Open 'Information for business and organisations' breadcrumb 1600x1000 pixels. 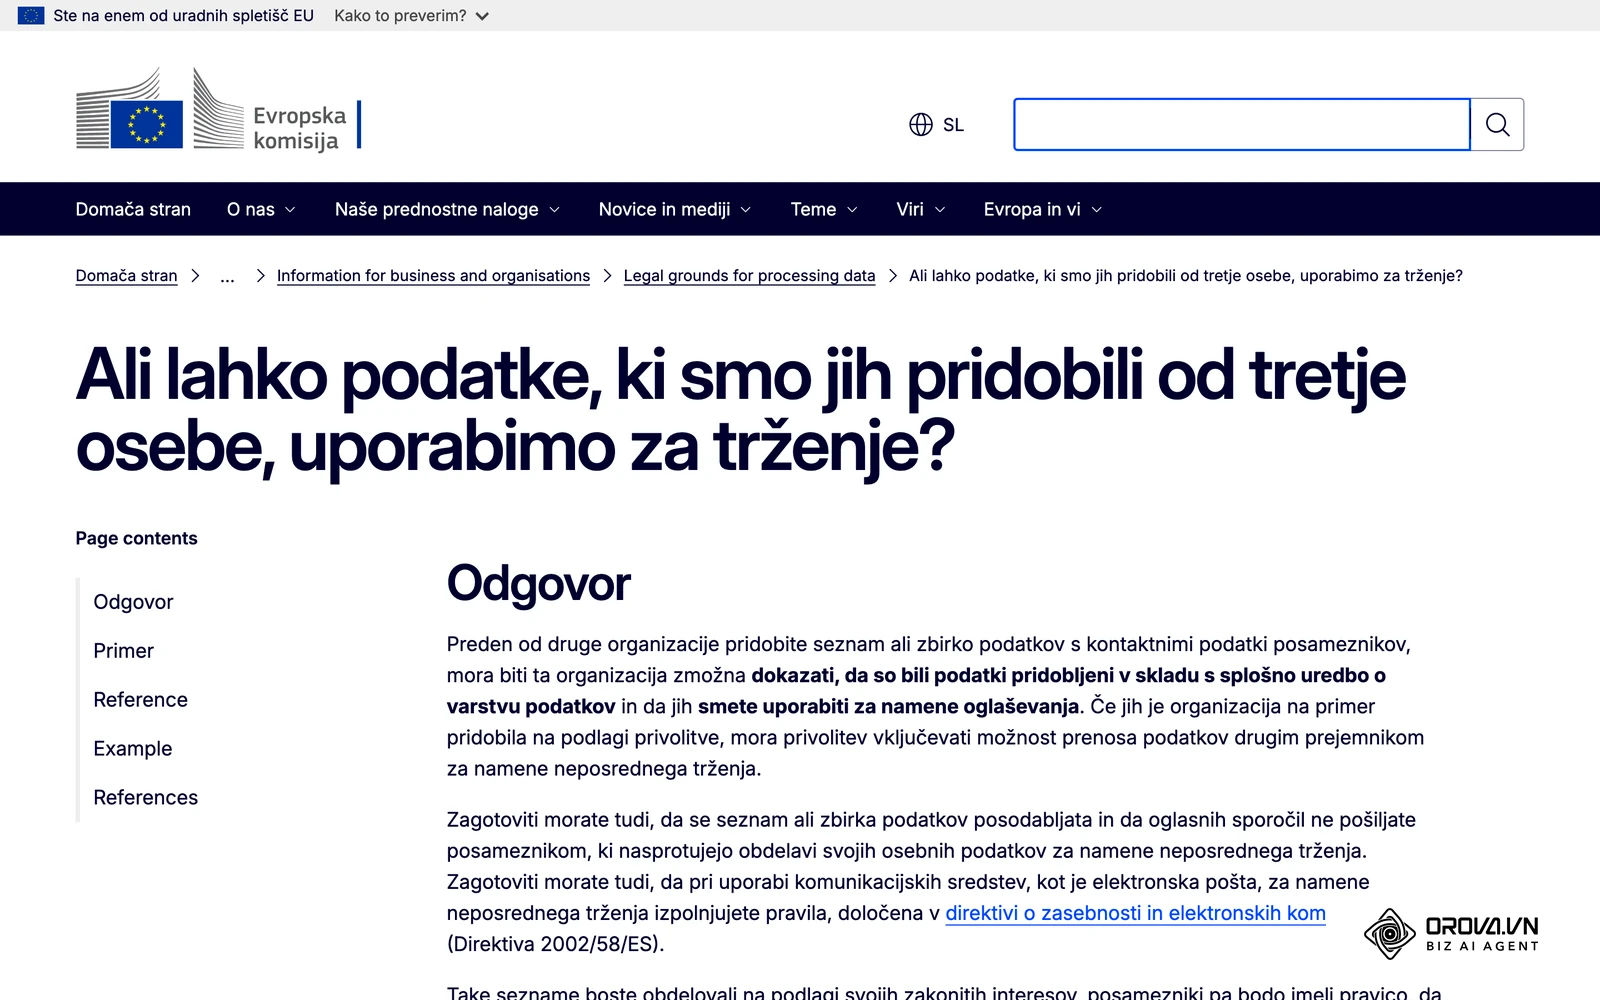(x=433, y=276)
